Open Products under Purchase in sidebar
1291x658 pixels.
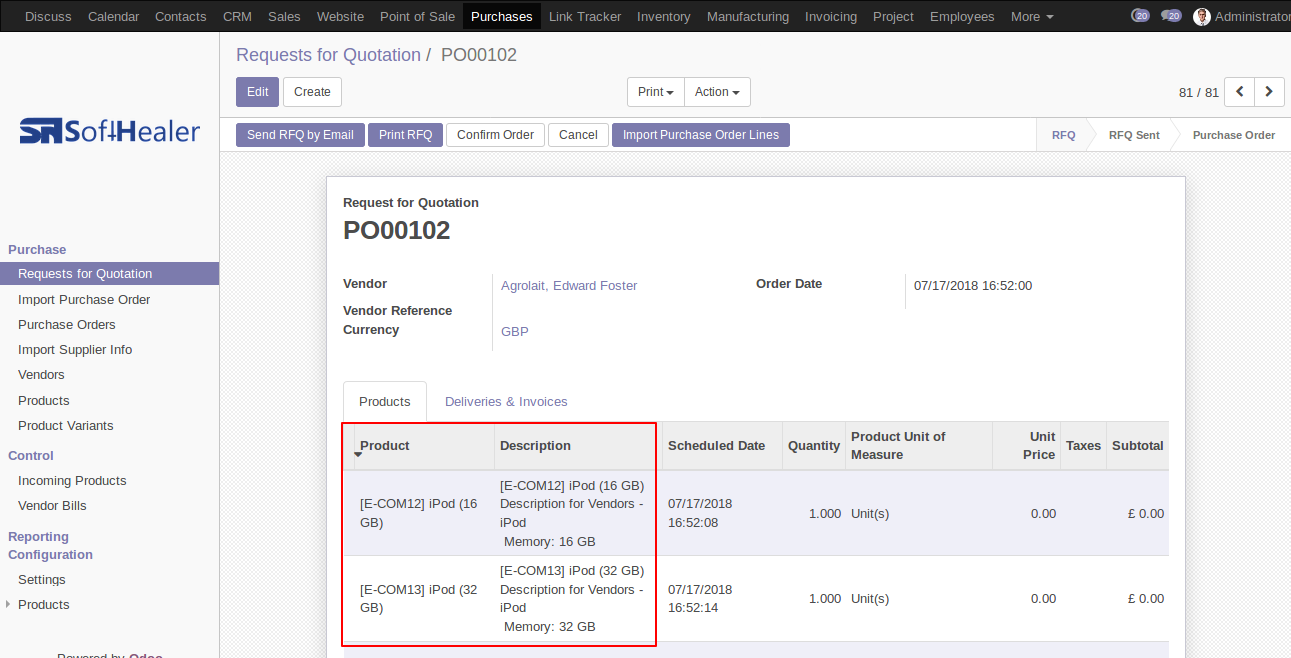[x=109, y=401]
